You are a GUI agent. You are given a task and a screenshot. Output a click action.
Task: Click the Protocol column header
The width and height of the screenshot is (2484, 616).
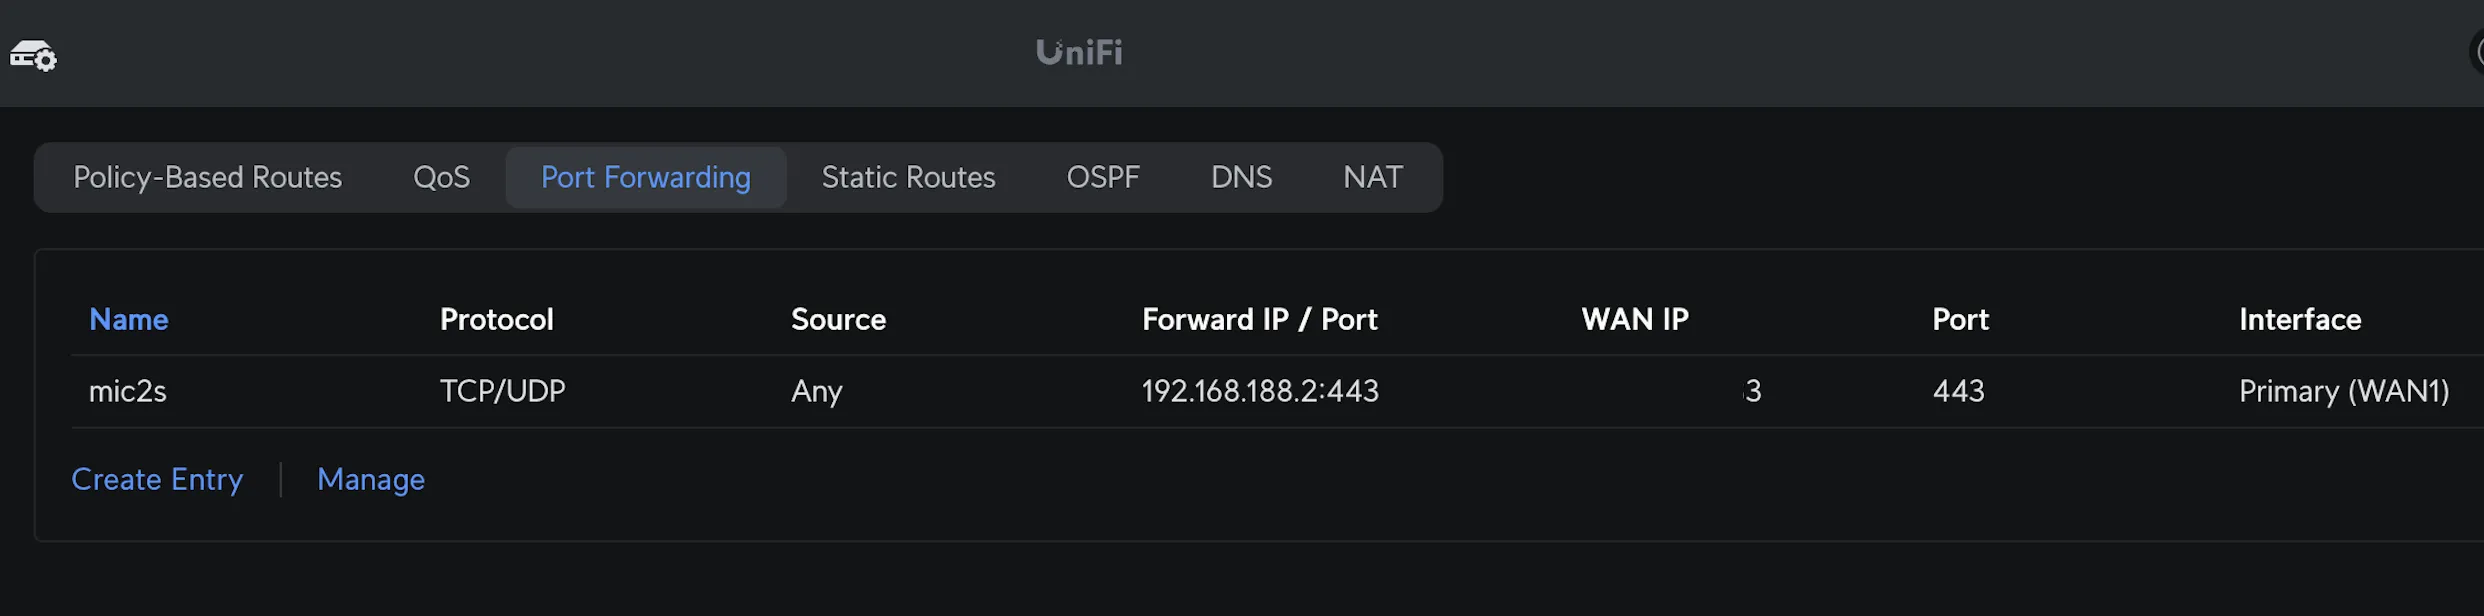pyautogui.click(x=496, y=319)
